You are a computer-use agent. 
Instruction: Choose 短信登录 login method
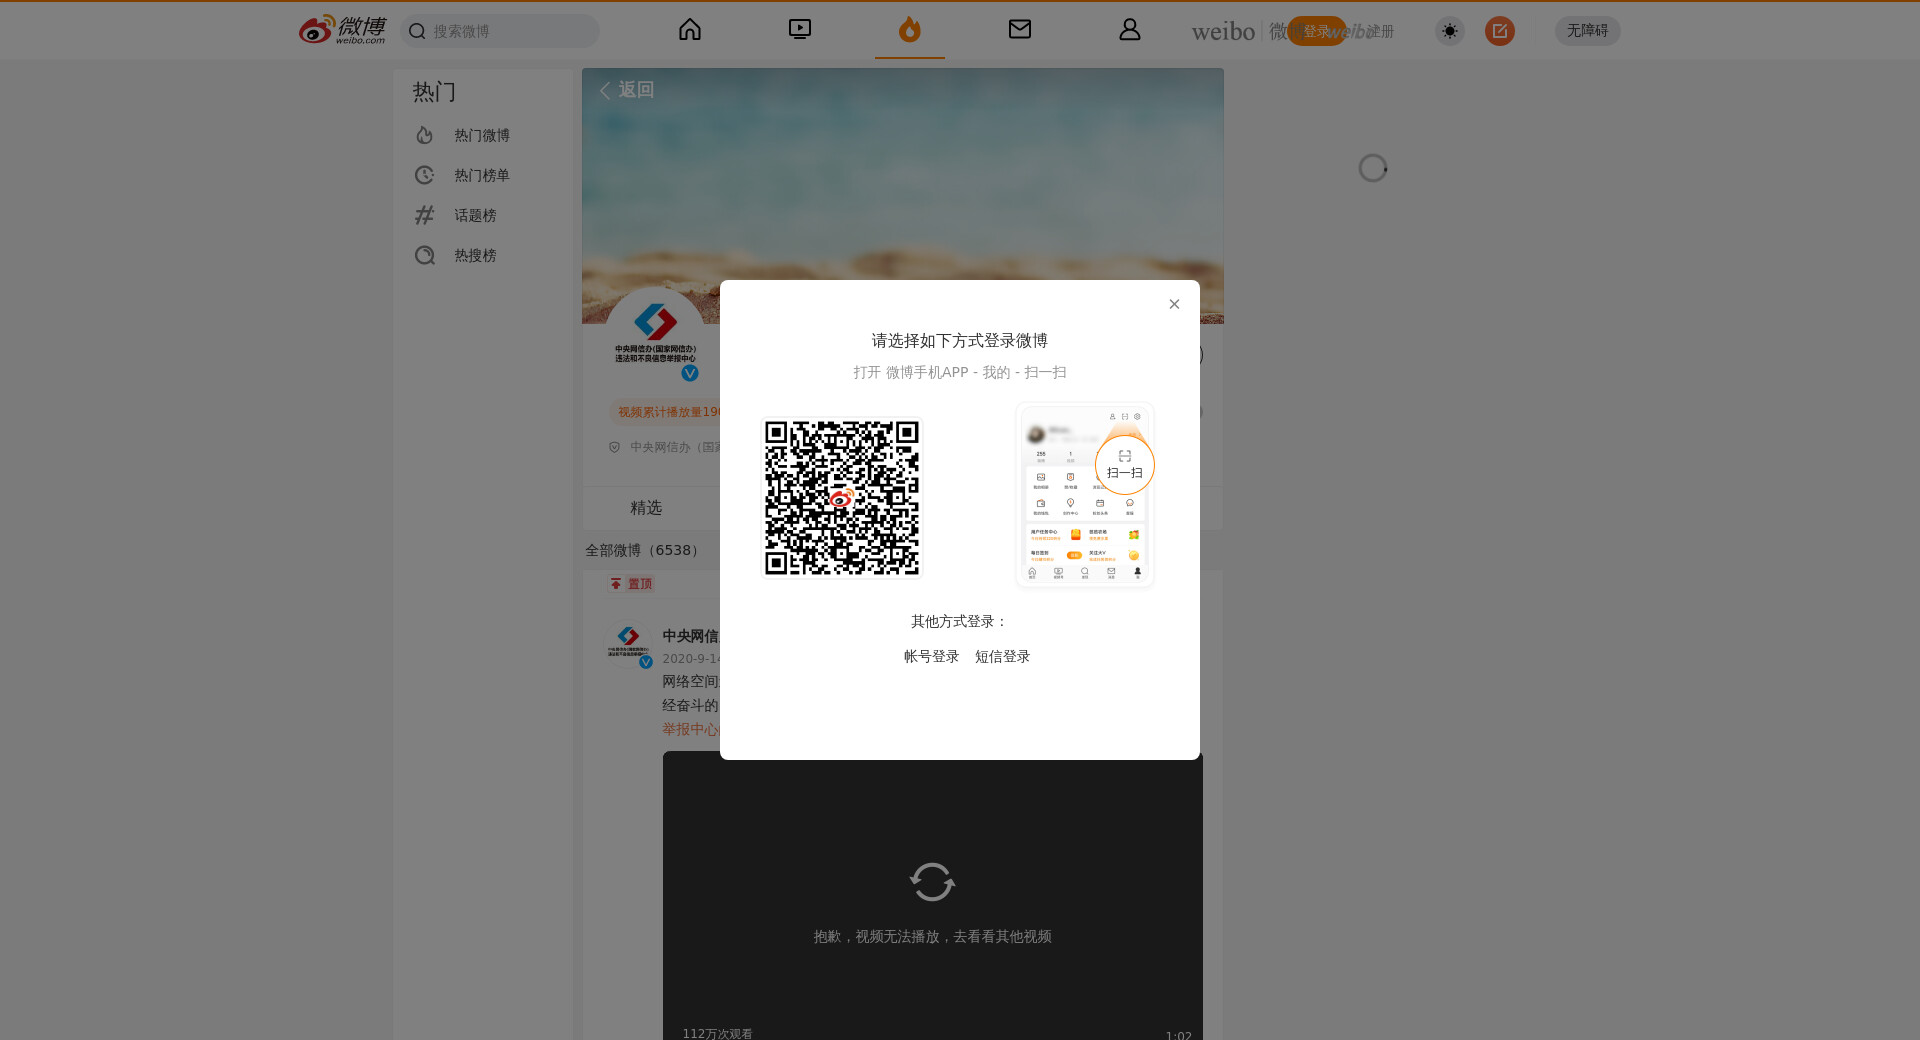(x=1003, y=656)
